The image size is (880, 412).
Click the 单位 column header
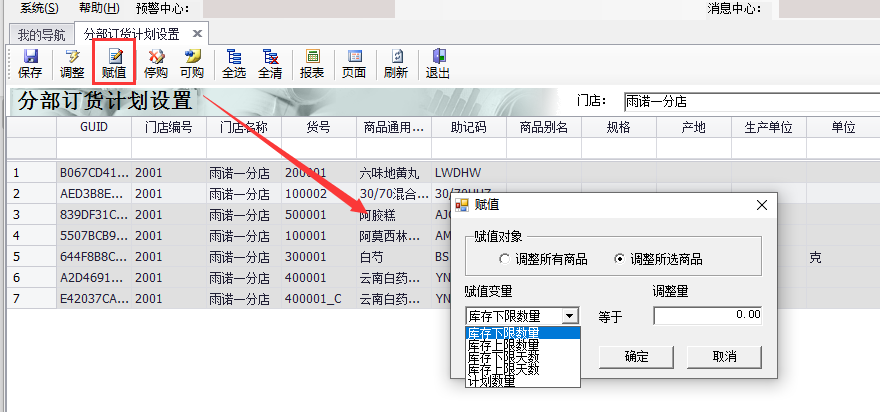[843, 127]
